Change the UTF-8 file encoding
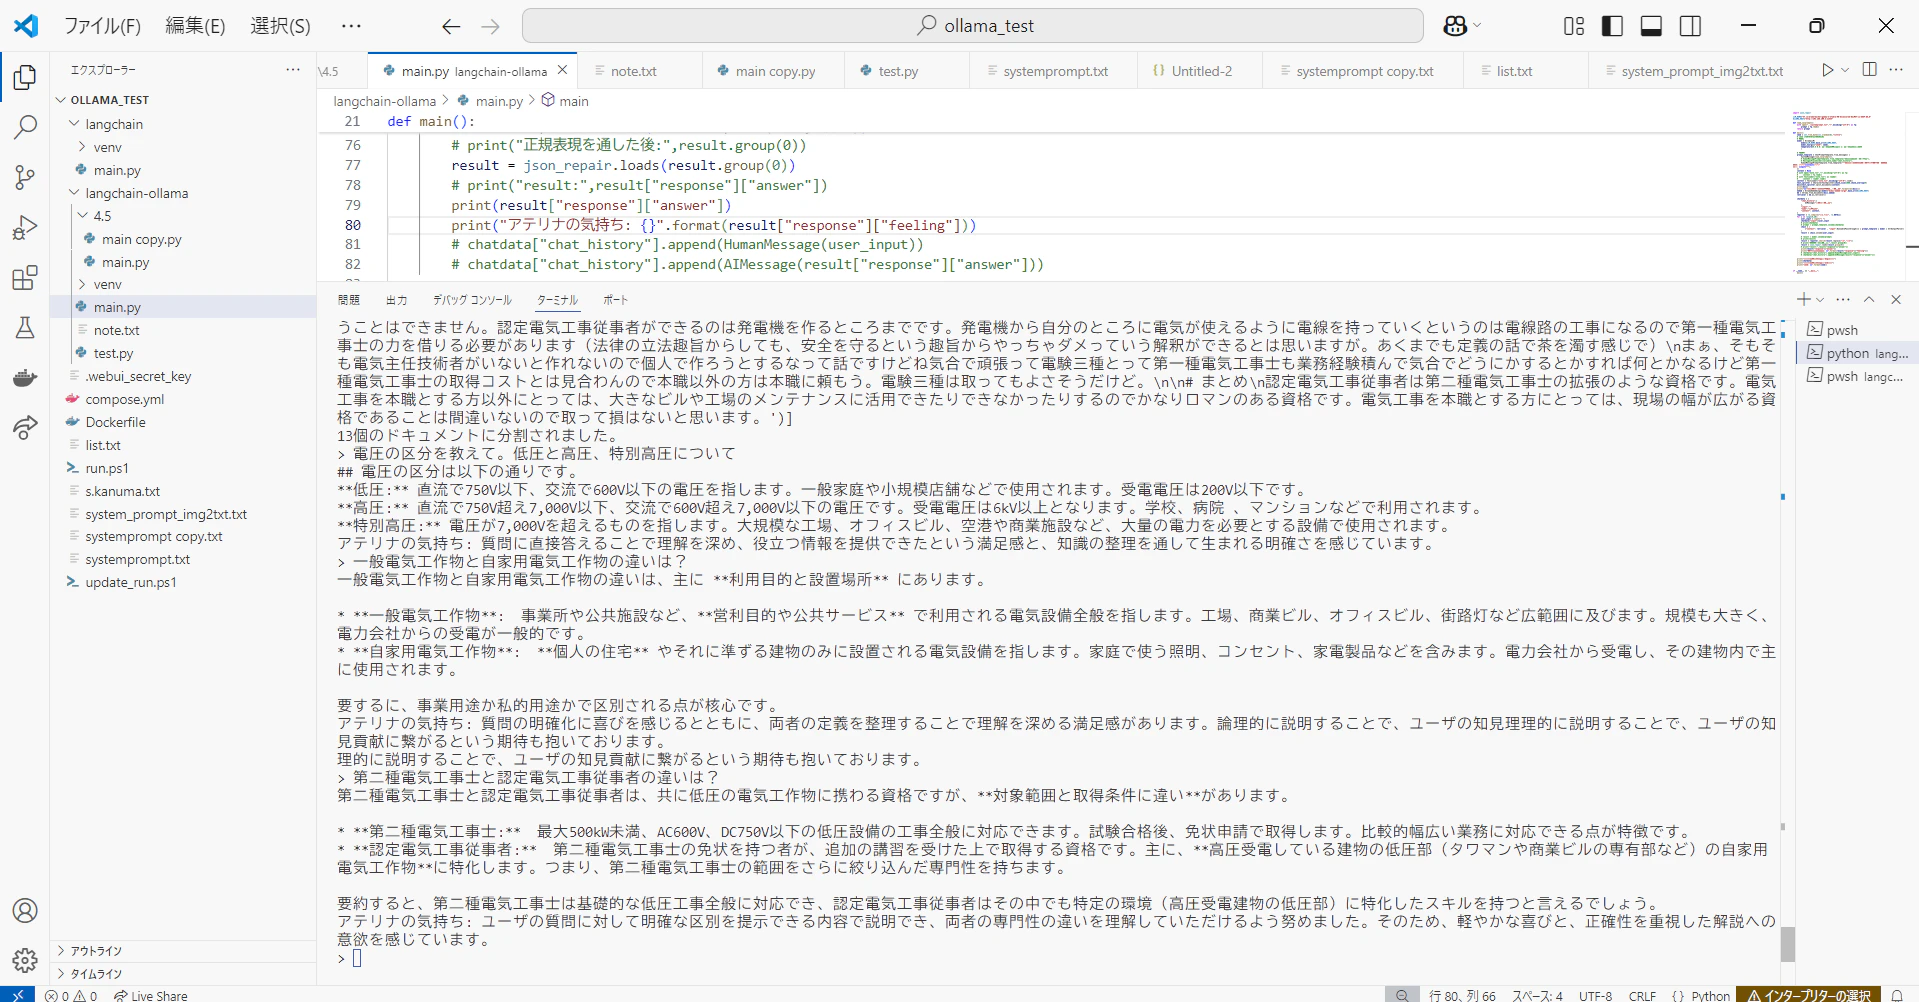1919x1002 pixels. coord(1595,995)
